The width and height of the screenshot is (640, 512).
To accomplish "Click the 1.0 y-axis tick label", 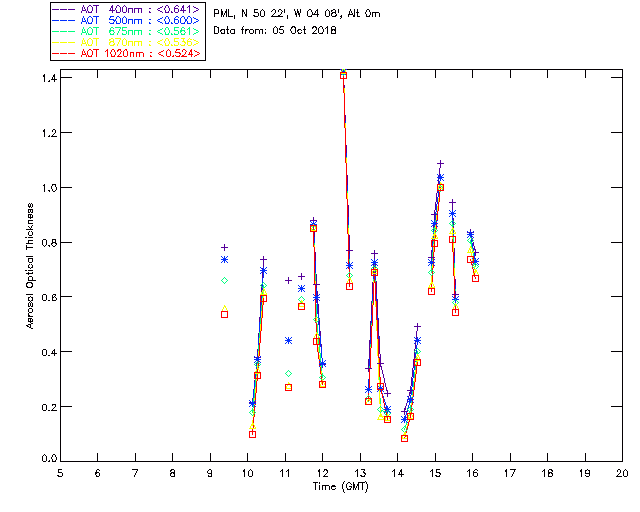I will (49, 187).
